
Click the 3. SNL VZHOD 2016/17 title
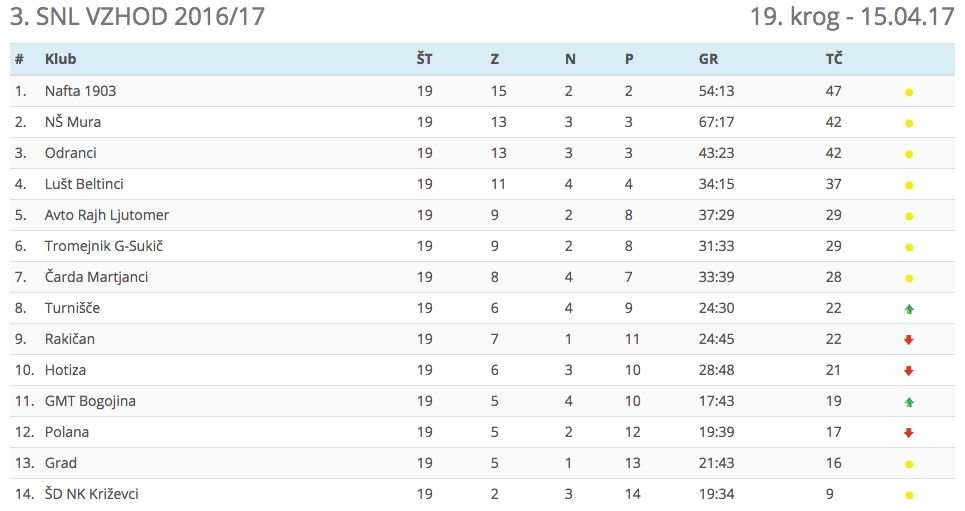pyautogui.click(x=137, y=17)
